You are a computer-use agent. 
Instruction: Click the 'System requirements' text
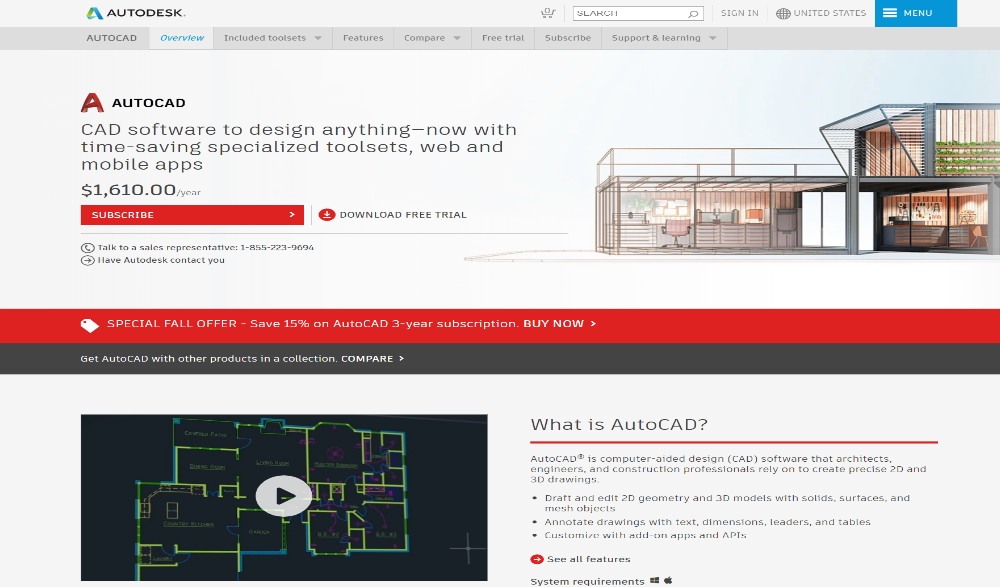587,581
